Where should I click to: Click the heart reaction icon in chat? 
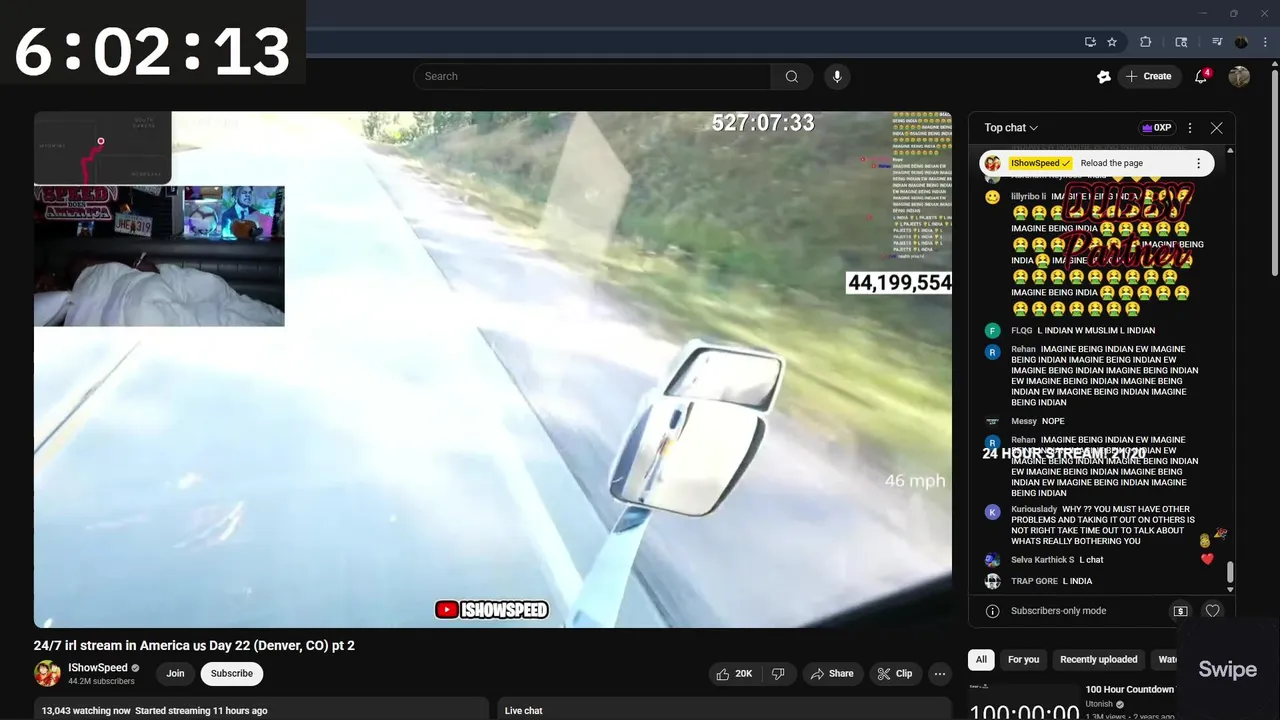coord(1212,611)
